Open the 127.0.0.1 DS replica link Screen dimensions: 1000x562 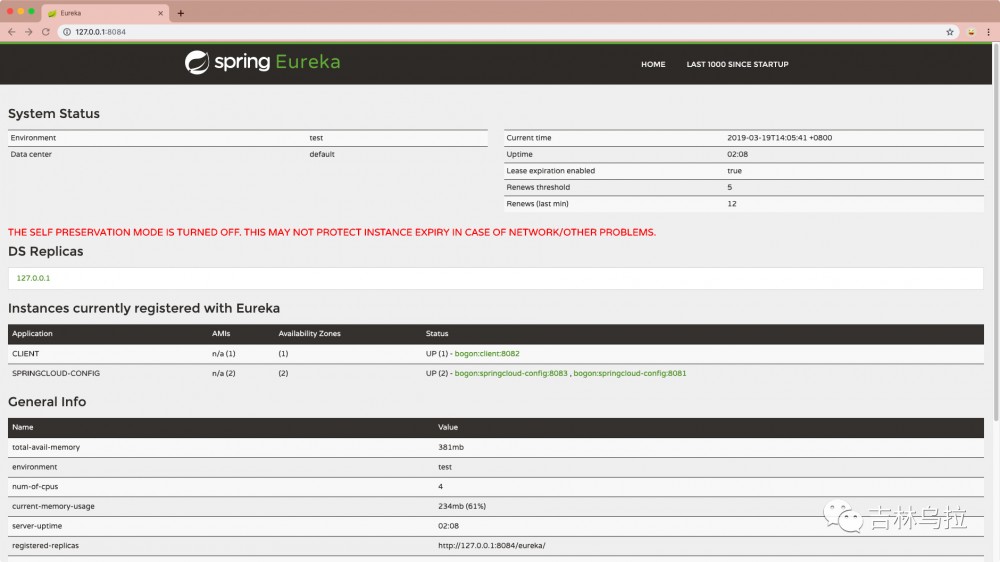[33, 278]
